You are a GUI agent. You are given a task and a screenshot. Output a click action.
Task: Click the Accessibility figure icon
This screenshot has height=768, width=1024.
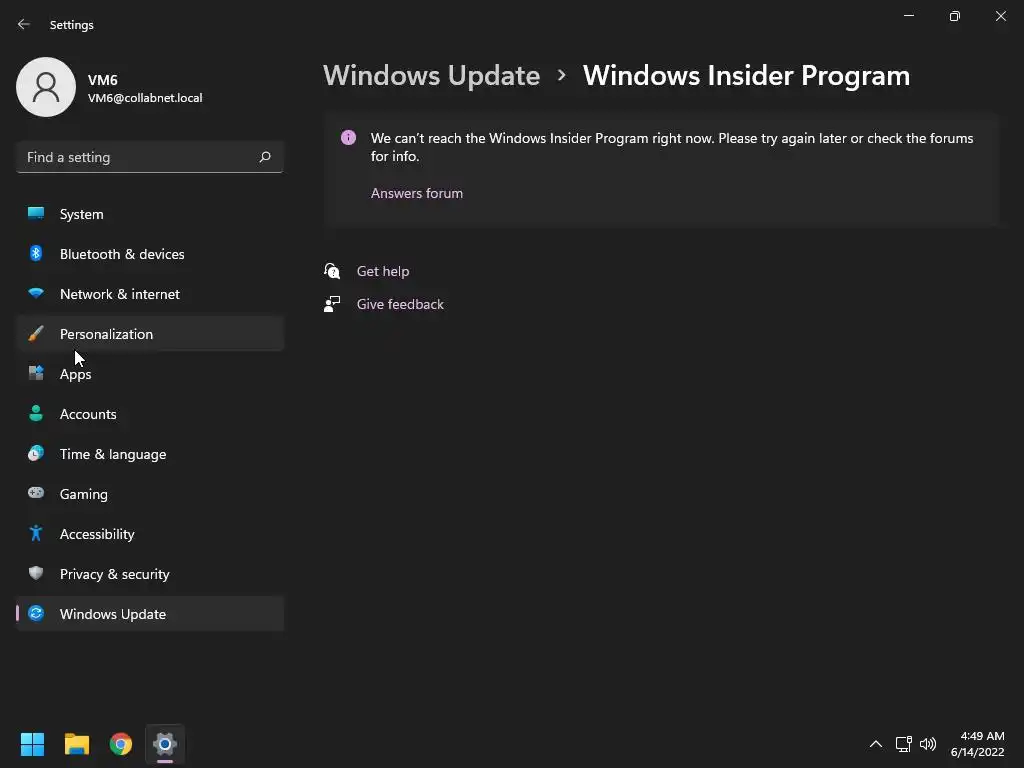point(36,533)
